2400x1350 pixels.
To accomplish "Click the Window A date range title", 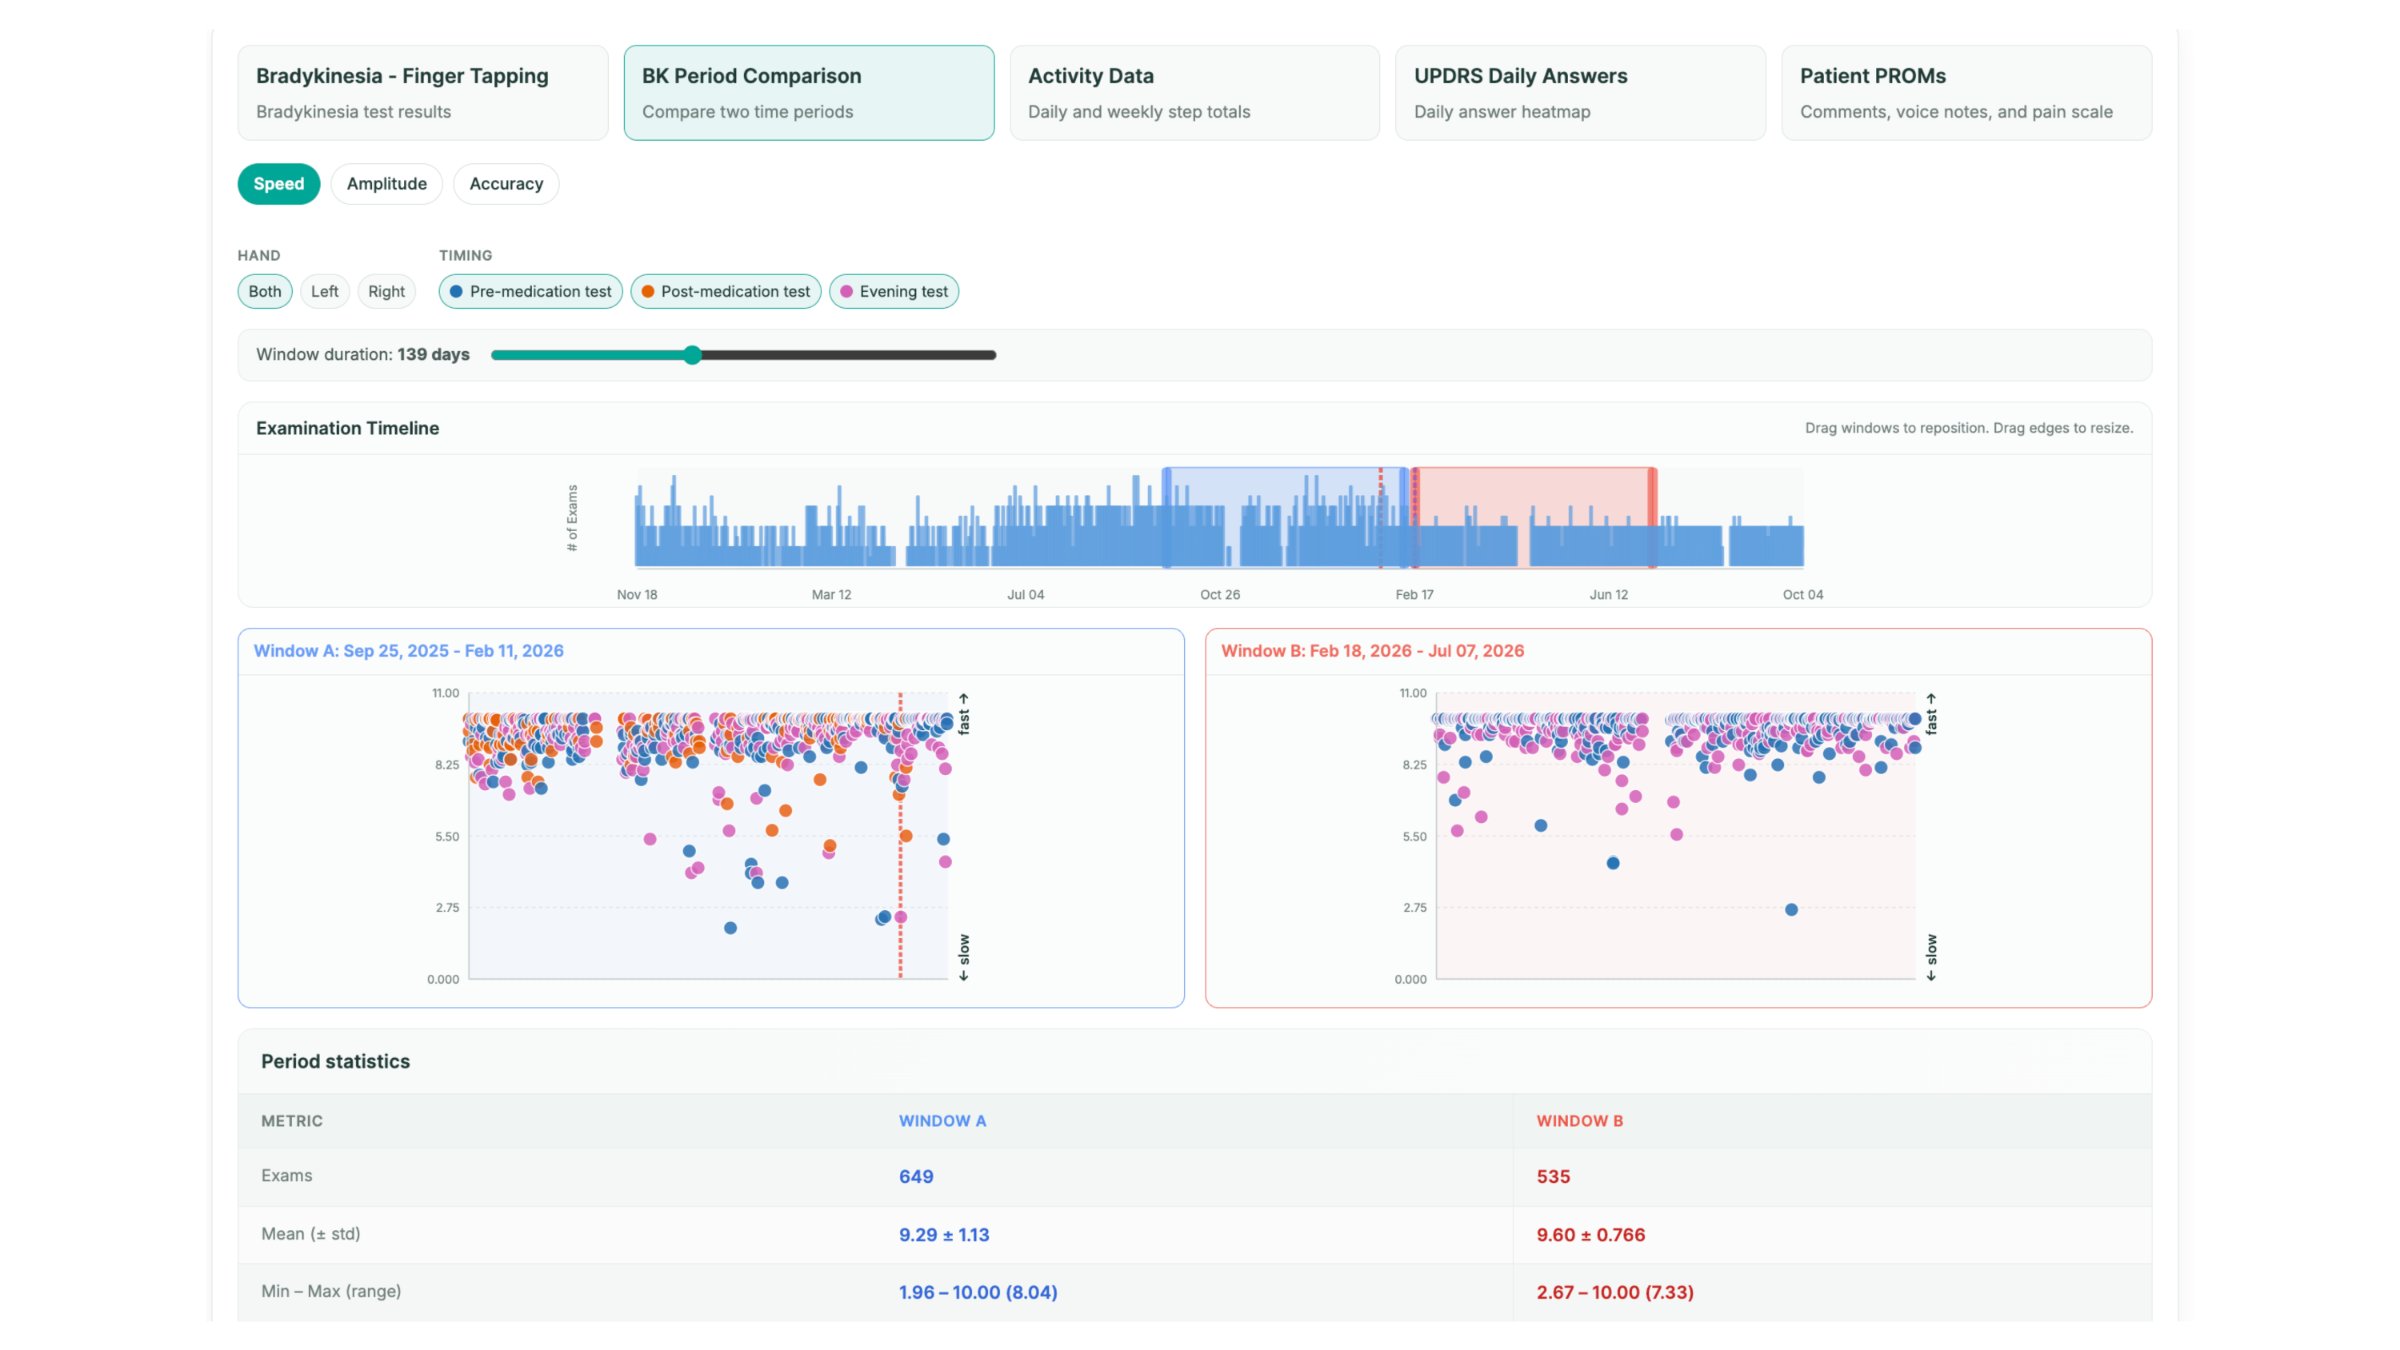I will (408, 651).
